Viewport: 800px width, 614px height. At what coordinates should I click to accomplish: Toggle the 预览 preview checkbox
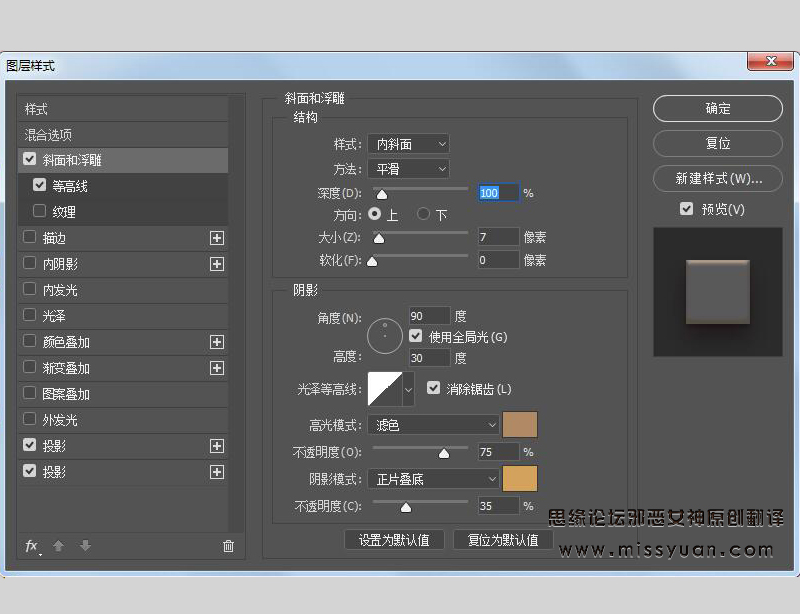click(x=686, y=209)
